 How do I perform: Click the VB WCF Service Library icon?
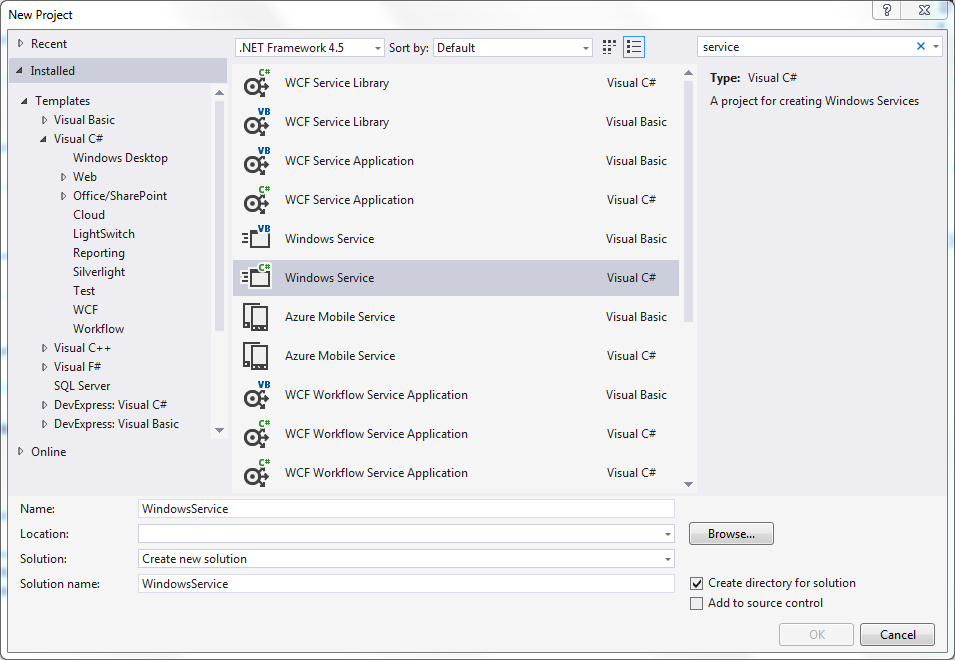click(x=256, y=122)
